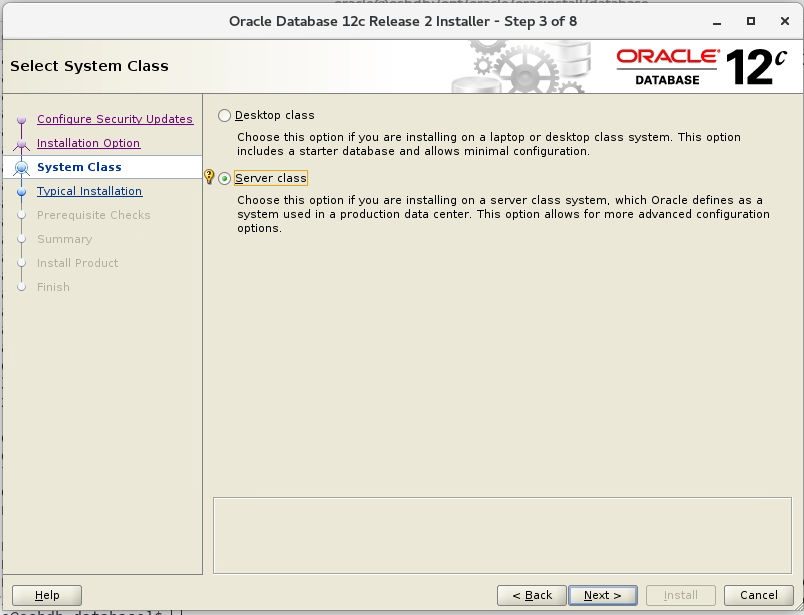
Task: Close the installer window
Action: tap(785, 21)
